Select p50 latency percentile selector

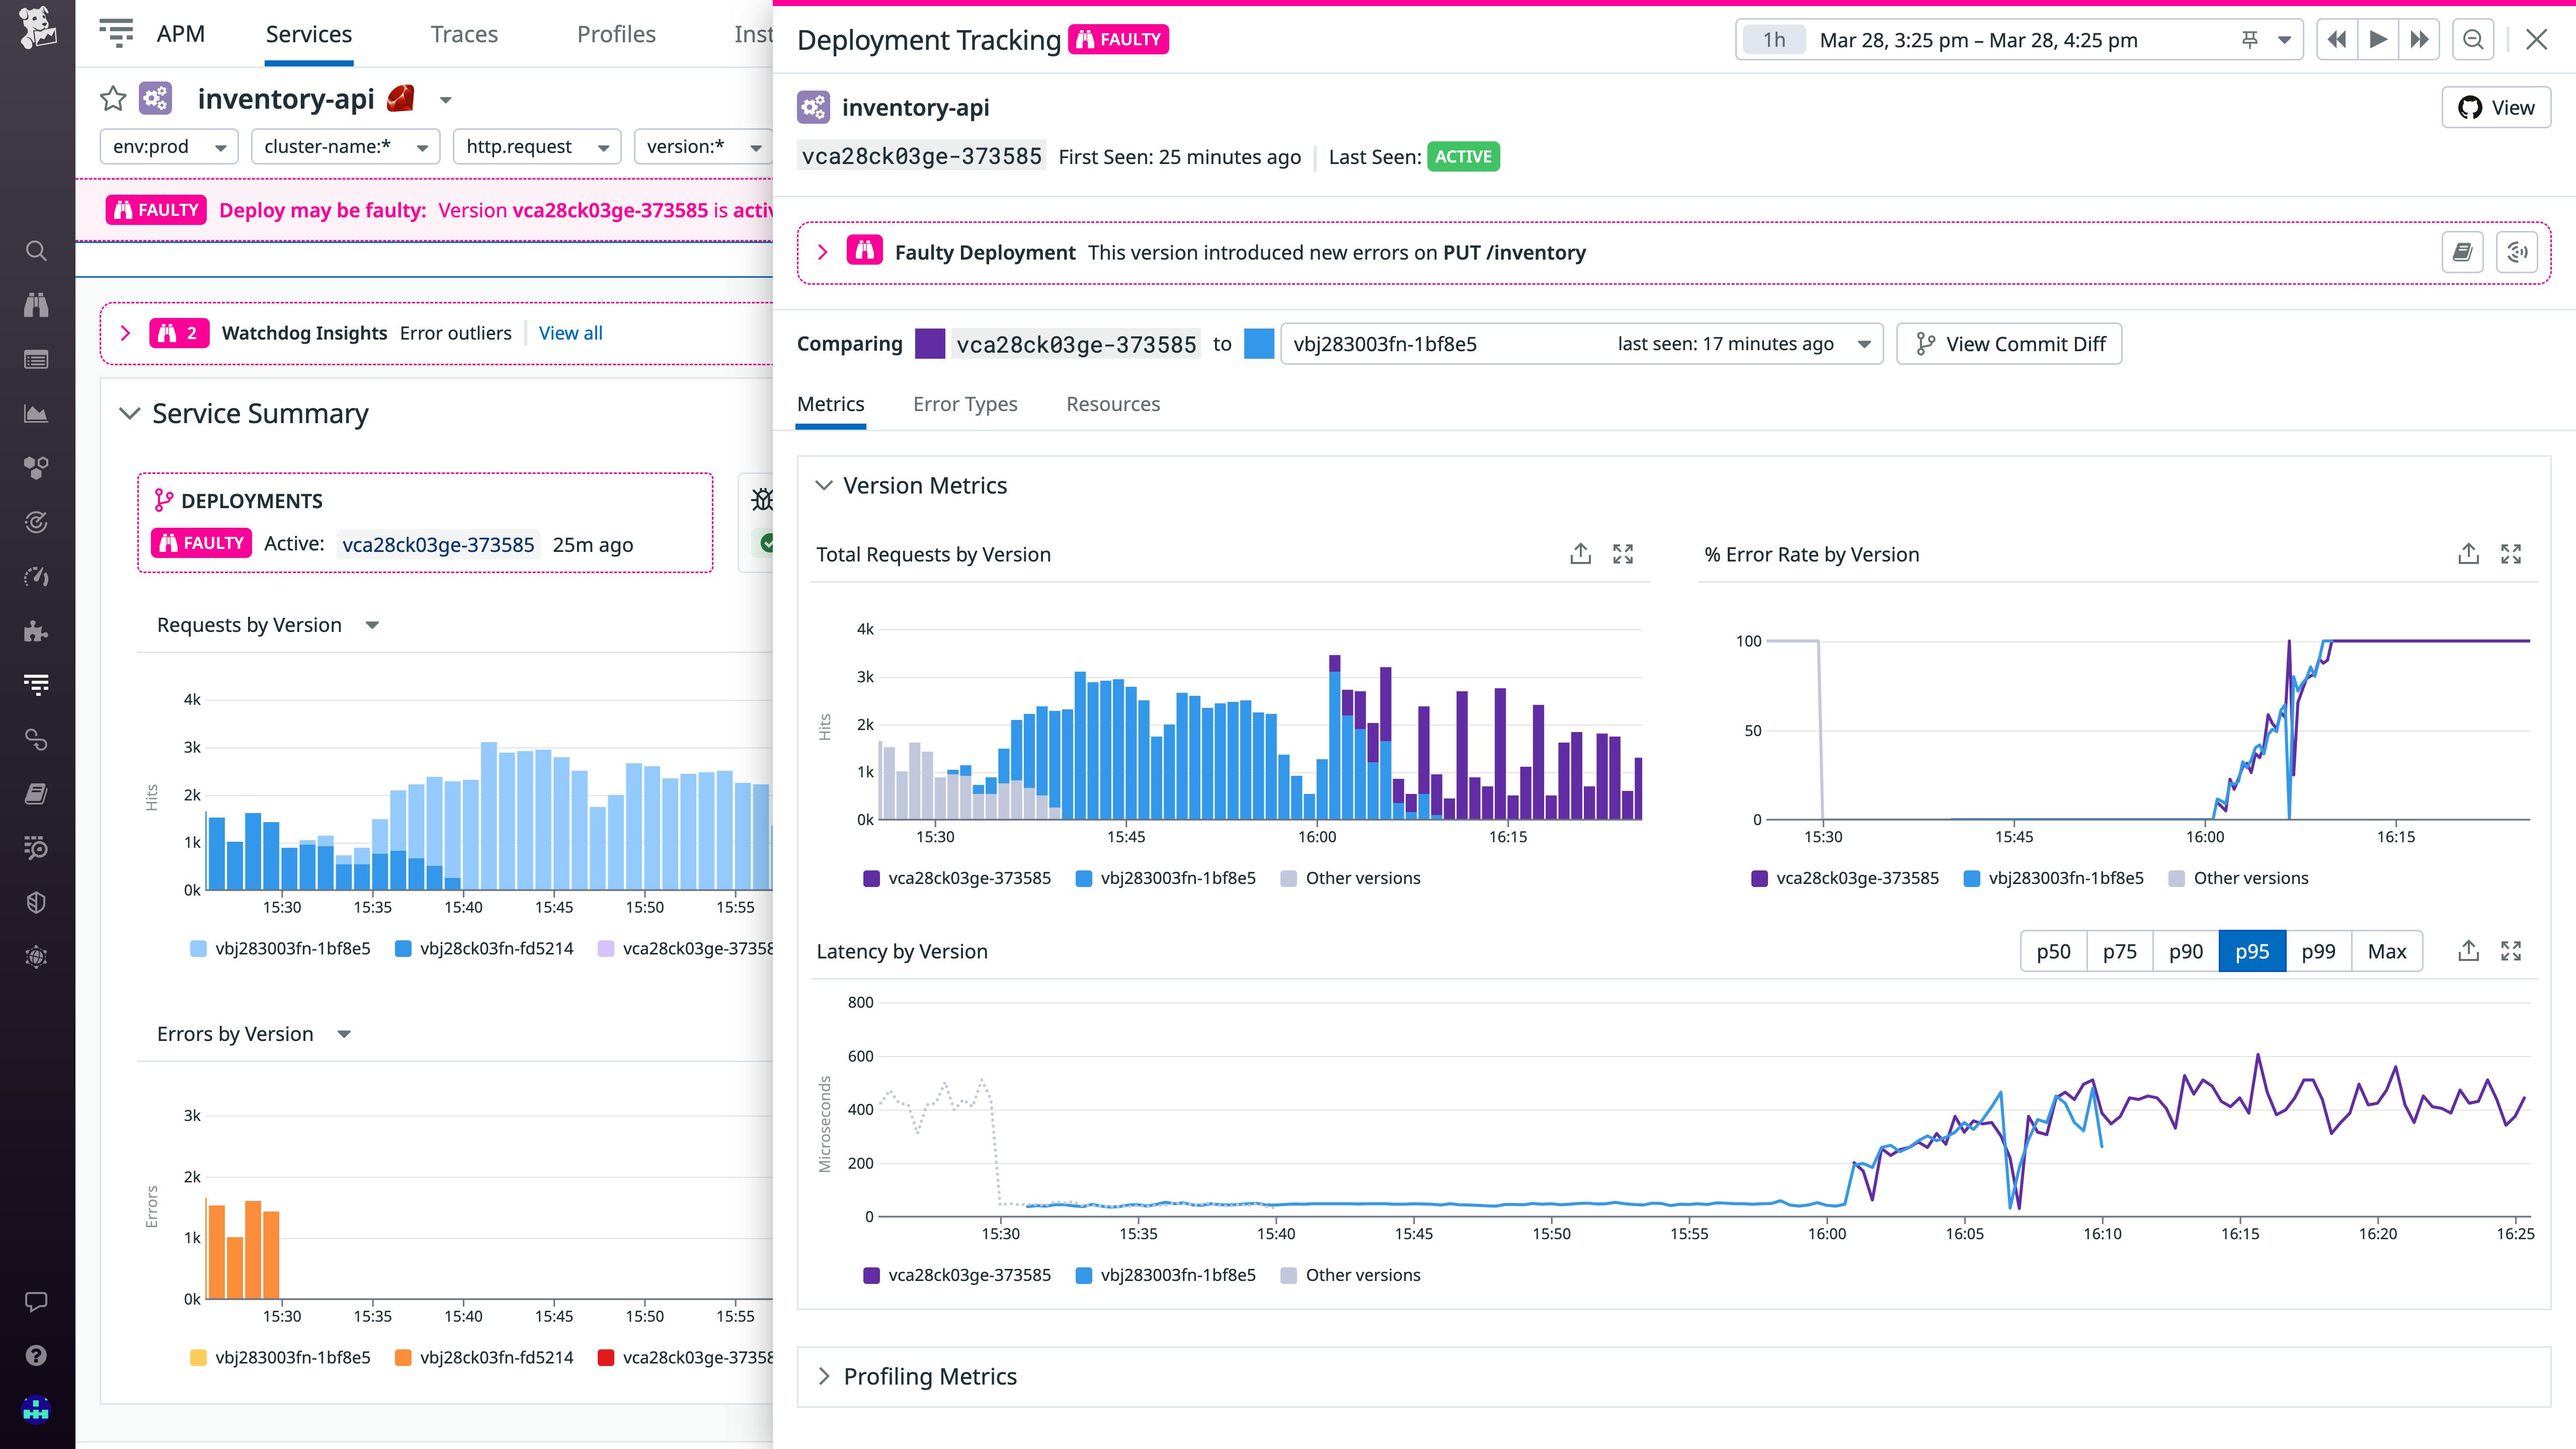(x=2052, y=950)
